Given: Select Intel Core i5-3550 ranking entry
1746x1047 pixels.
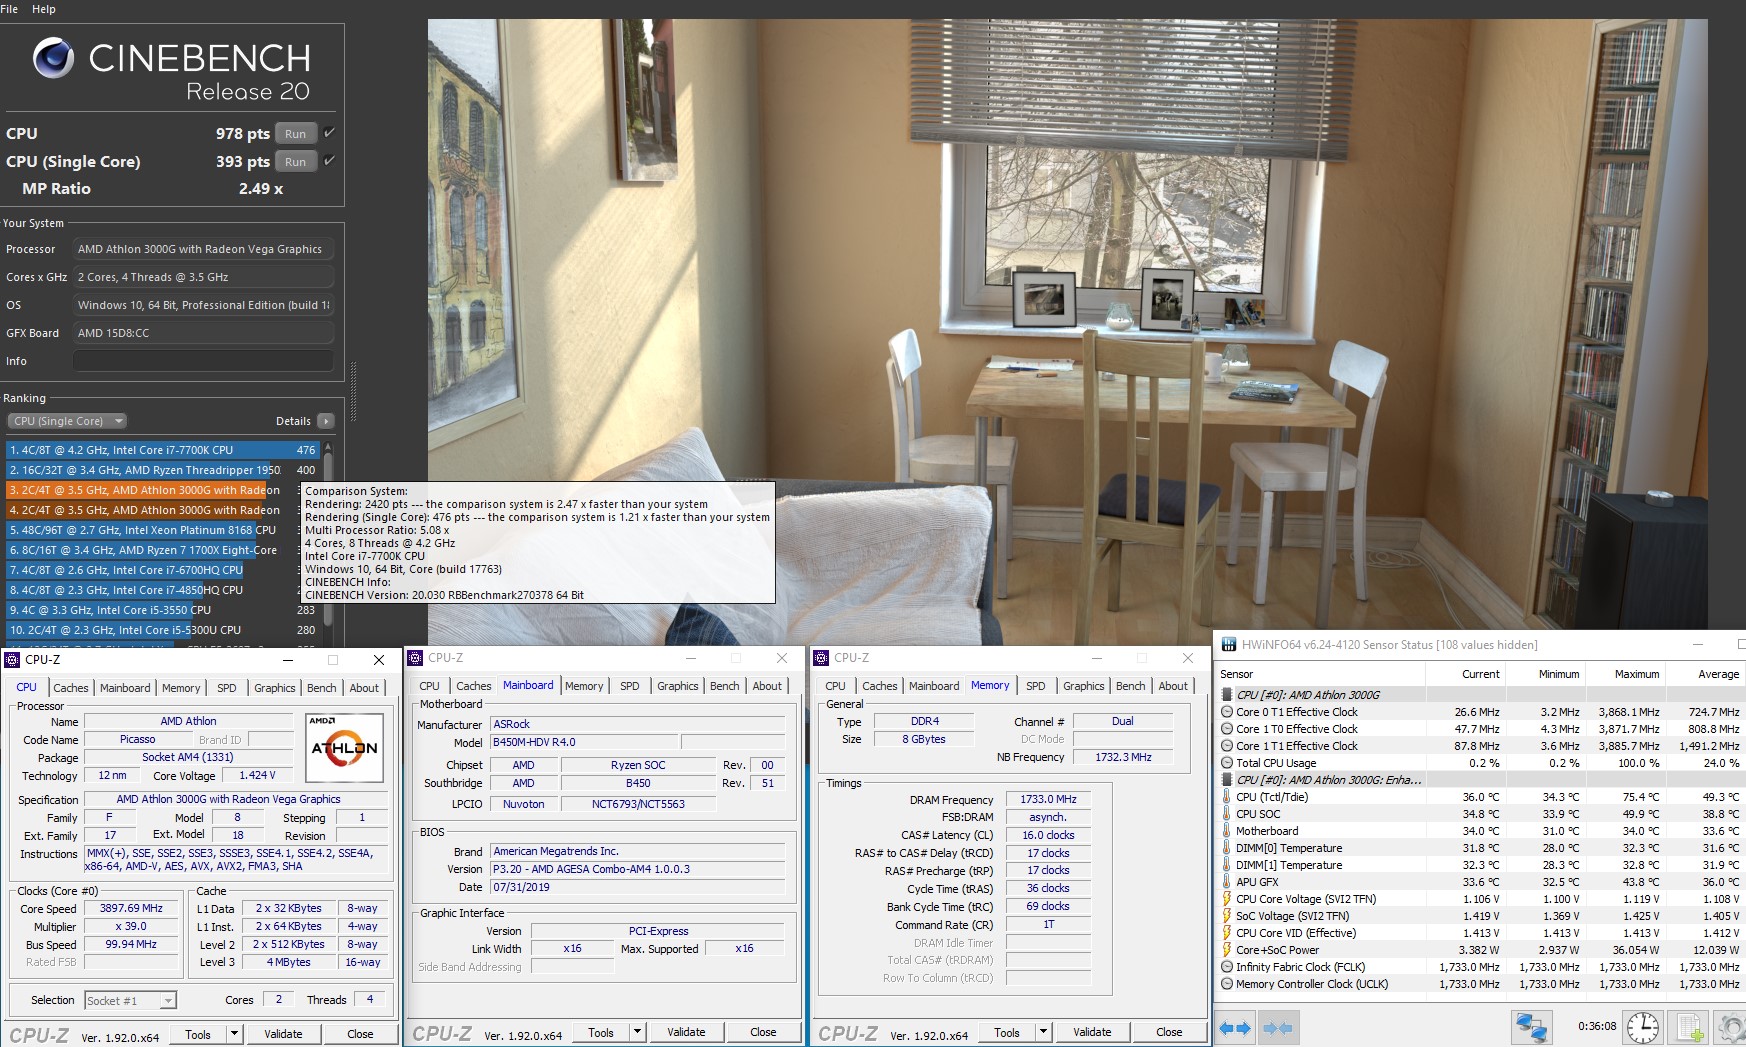Looking at the screenshot, I should click(x=162, y=610).
